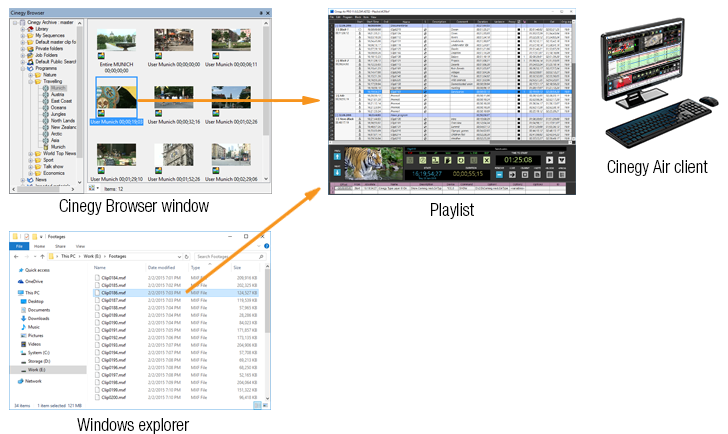Open the Austria roll in Cinegy Browser

click(58, 94)
